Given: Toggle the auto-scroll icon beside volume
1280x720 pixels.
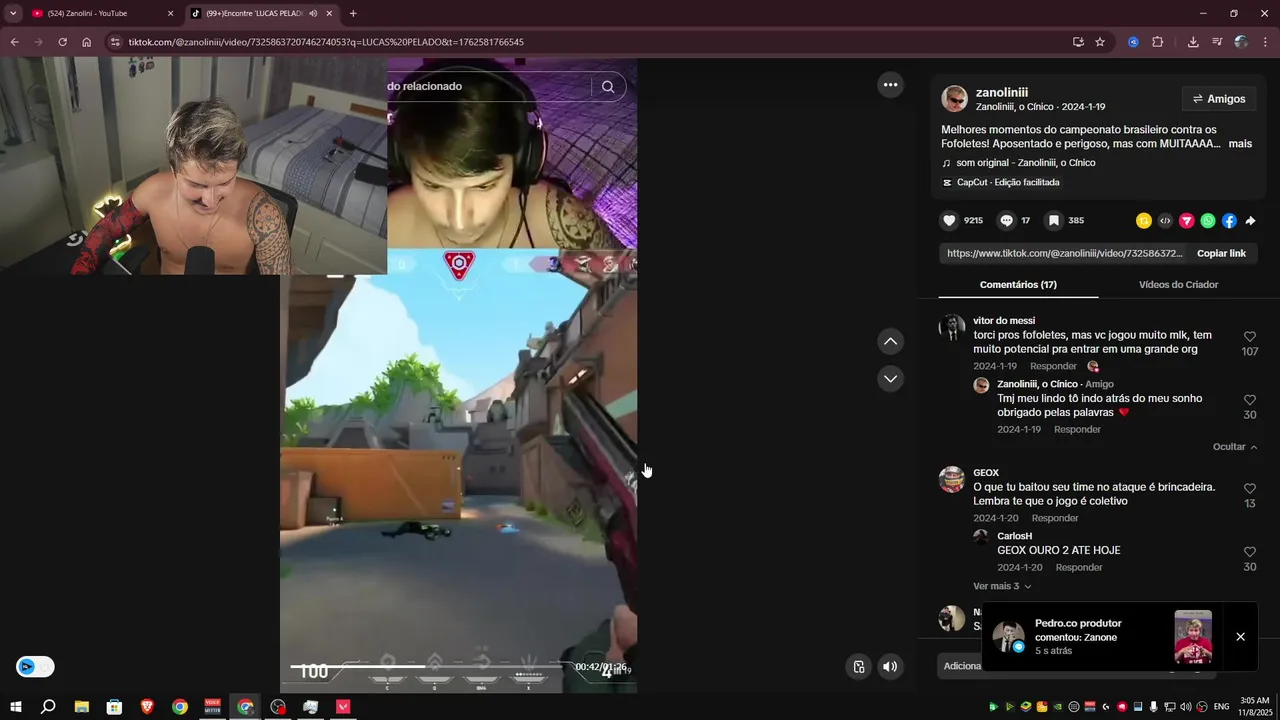Looking at the screenshot, I should (859, 667).
